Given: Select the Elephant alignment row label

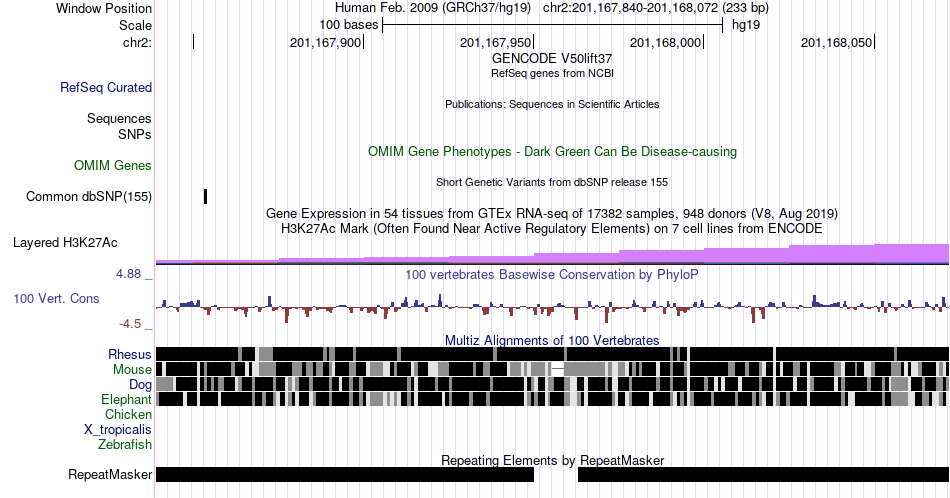Looking at the screenshot, I should coord(127,399).
